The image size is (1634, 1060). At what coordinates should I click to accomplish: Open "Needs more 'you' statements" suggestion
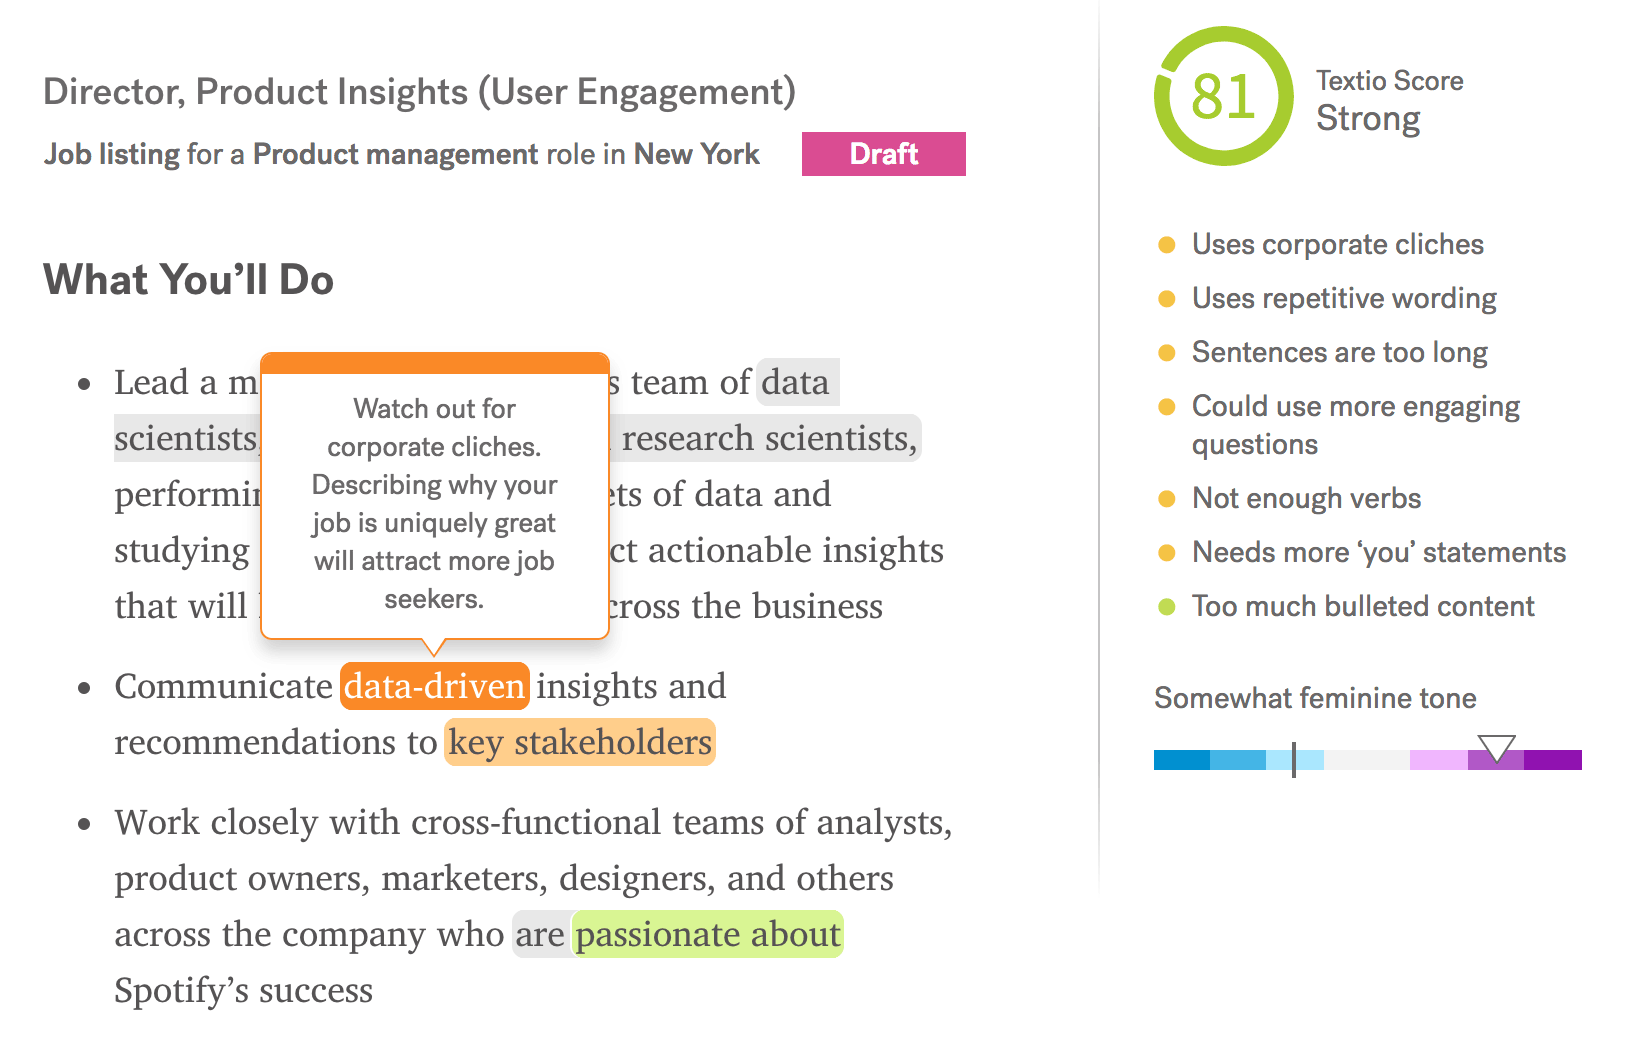[1378, 552]
